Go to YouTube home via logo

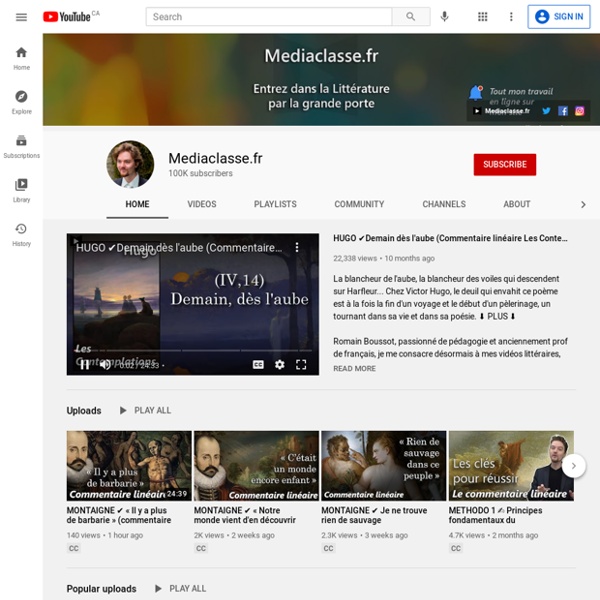(67, 17)
